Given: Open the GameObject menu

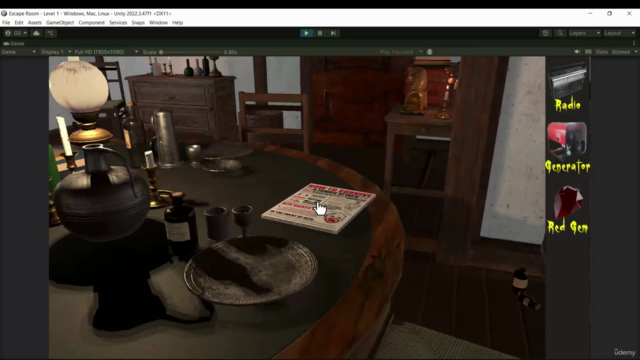Looking at the screenshot, I should 60,22.
